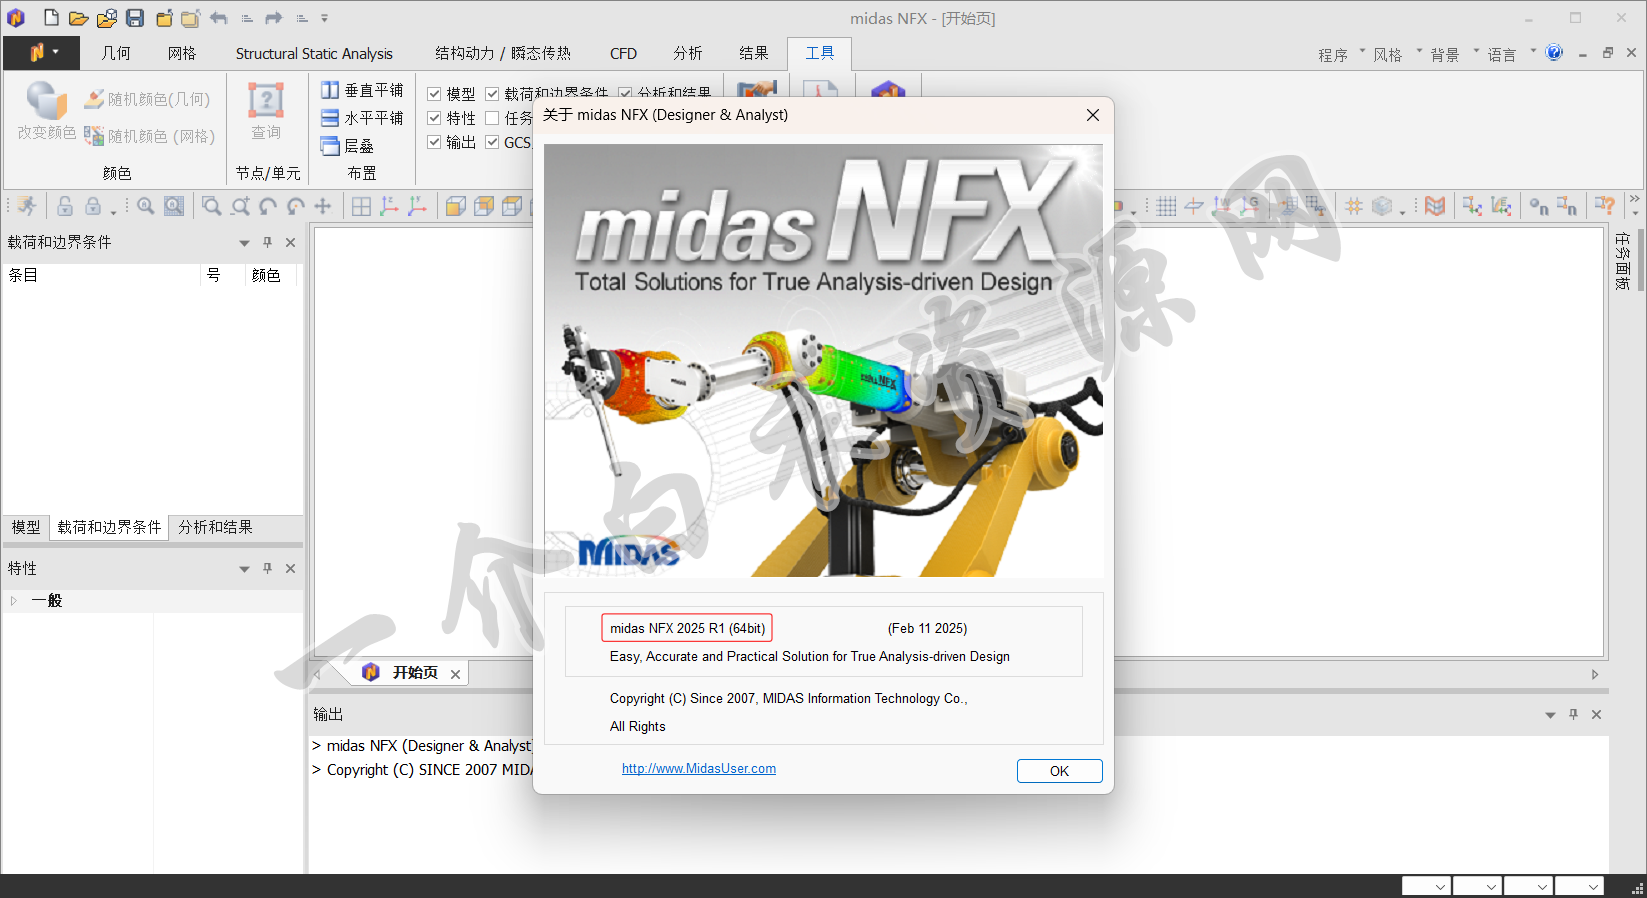The height and width of the screenshot is (898, 1647).
Task: Click the rotate counterclockwise icon in view toolbar
Action: tap(267, 206)
